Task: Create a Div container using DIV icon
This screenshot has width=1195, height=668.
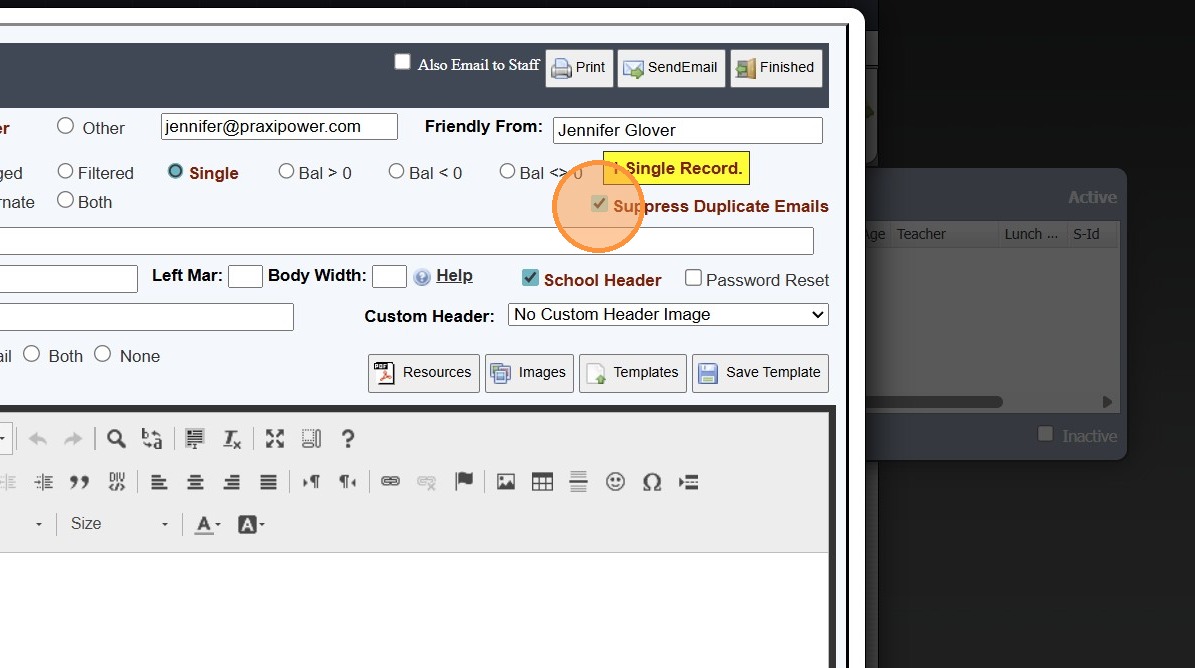Action: pos(117,482)
